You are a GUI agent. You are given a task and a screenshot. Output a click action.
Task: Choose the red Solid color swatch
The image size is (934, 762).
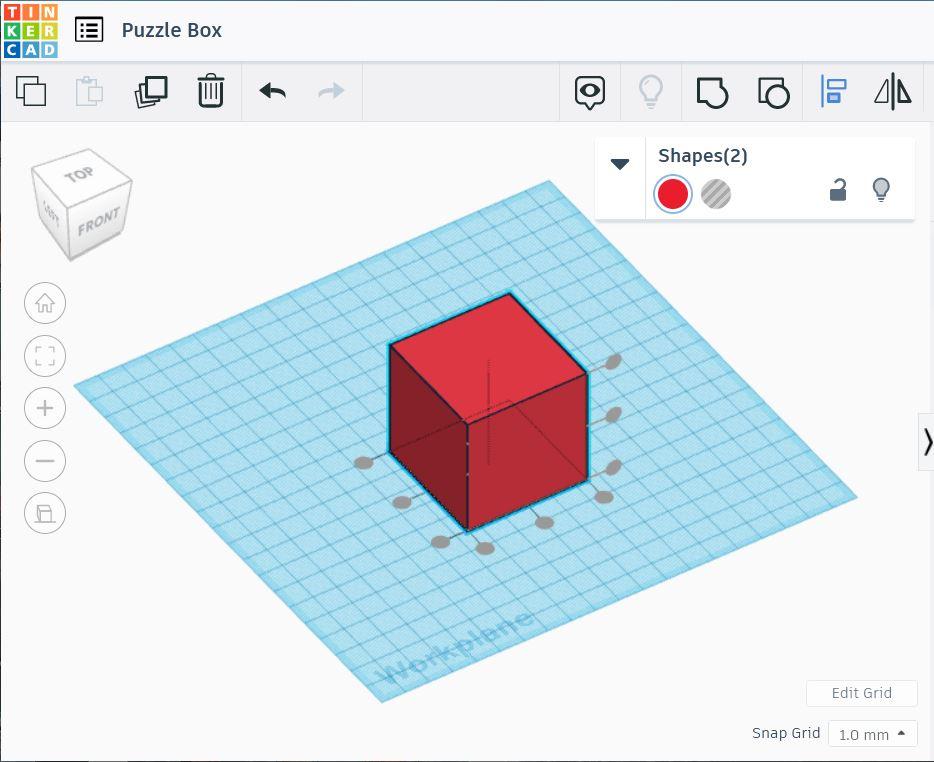point(673,194)
